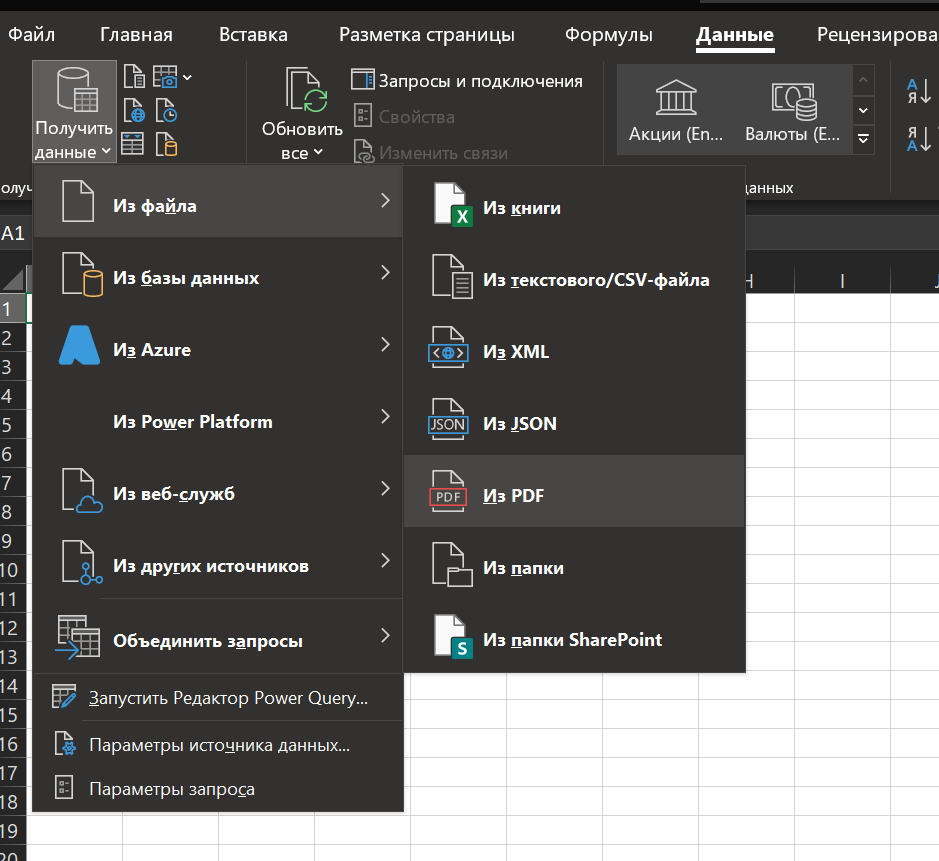This screenshot has width=939, height=861.
Task: Select row 9 header
Action: 13,541
